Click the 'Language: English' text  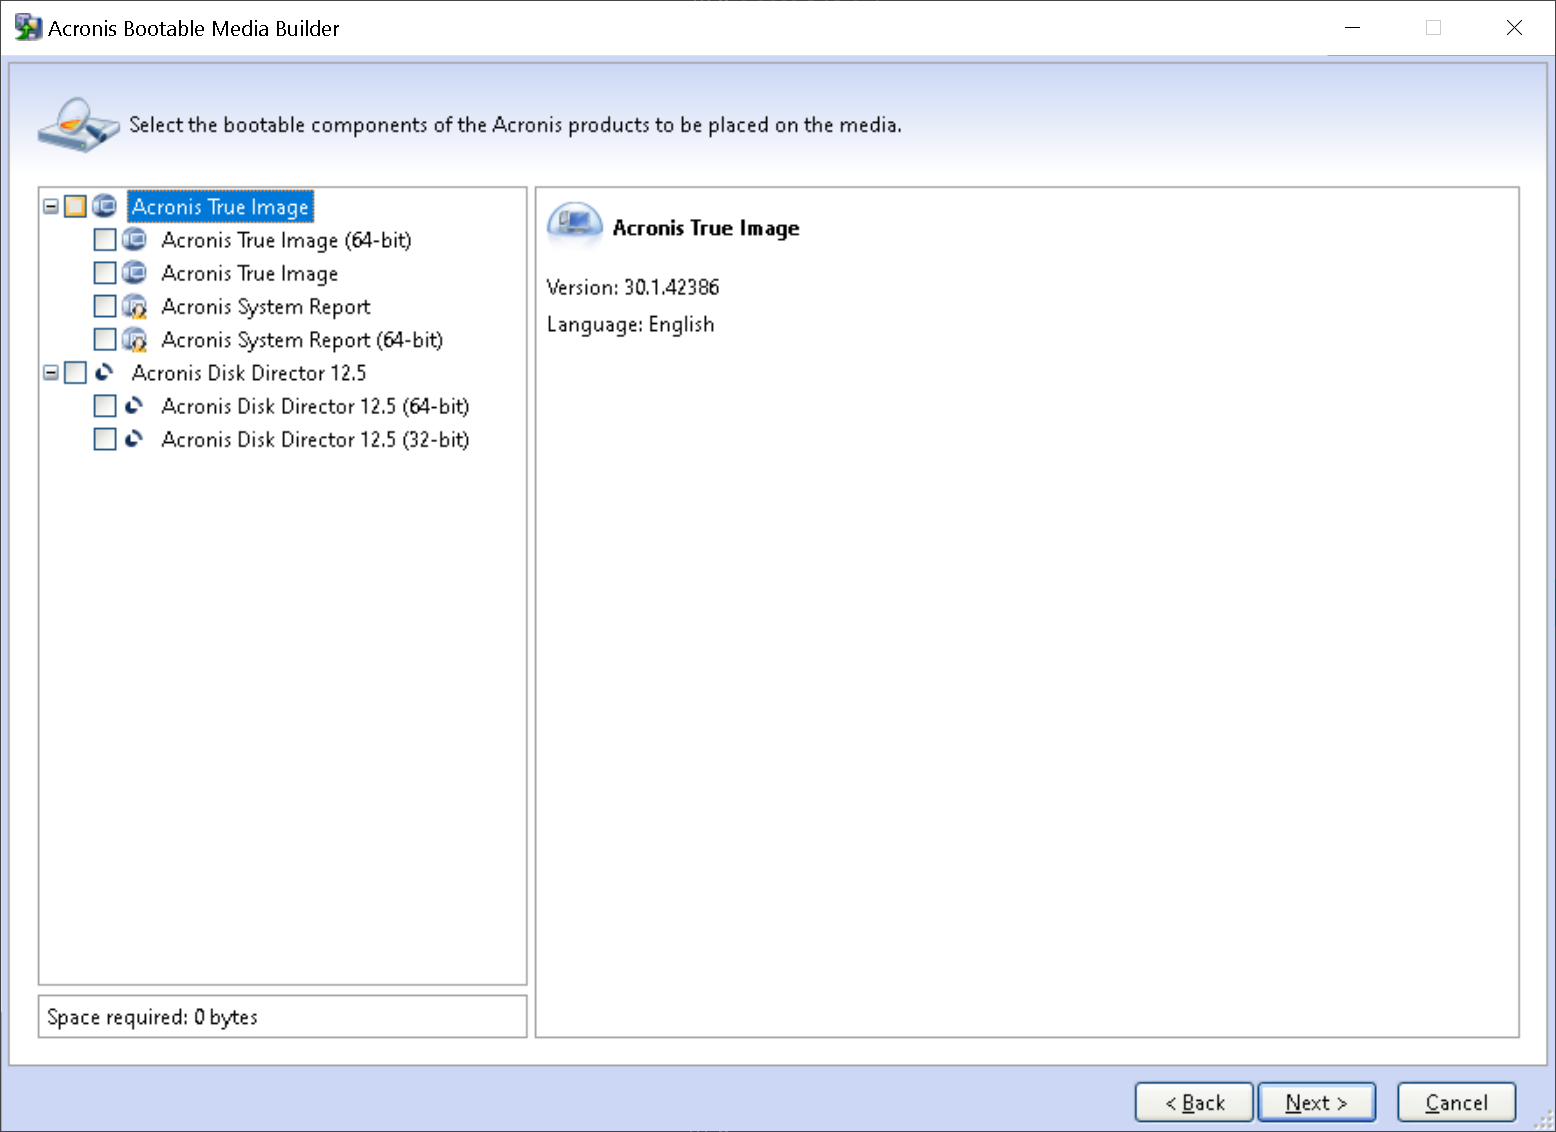tap(631, 324)
